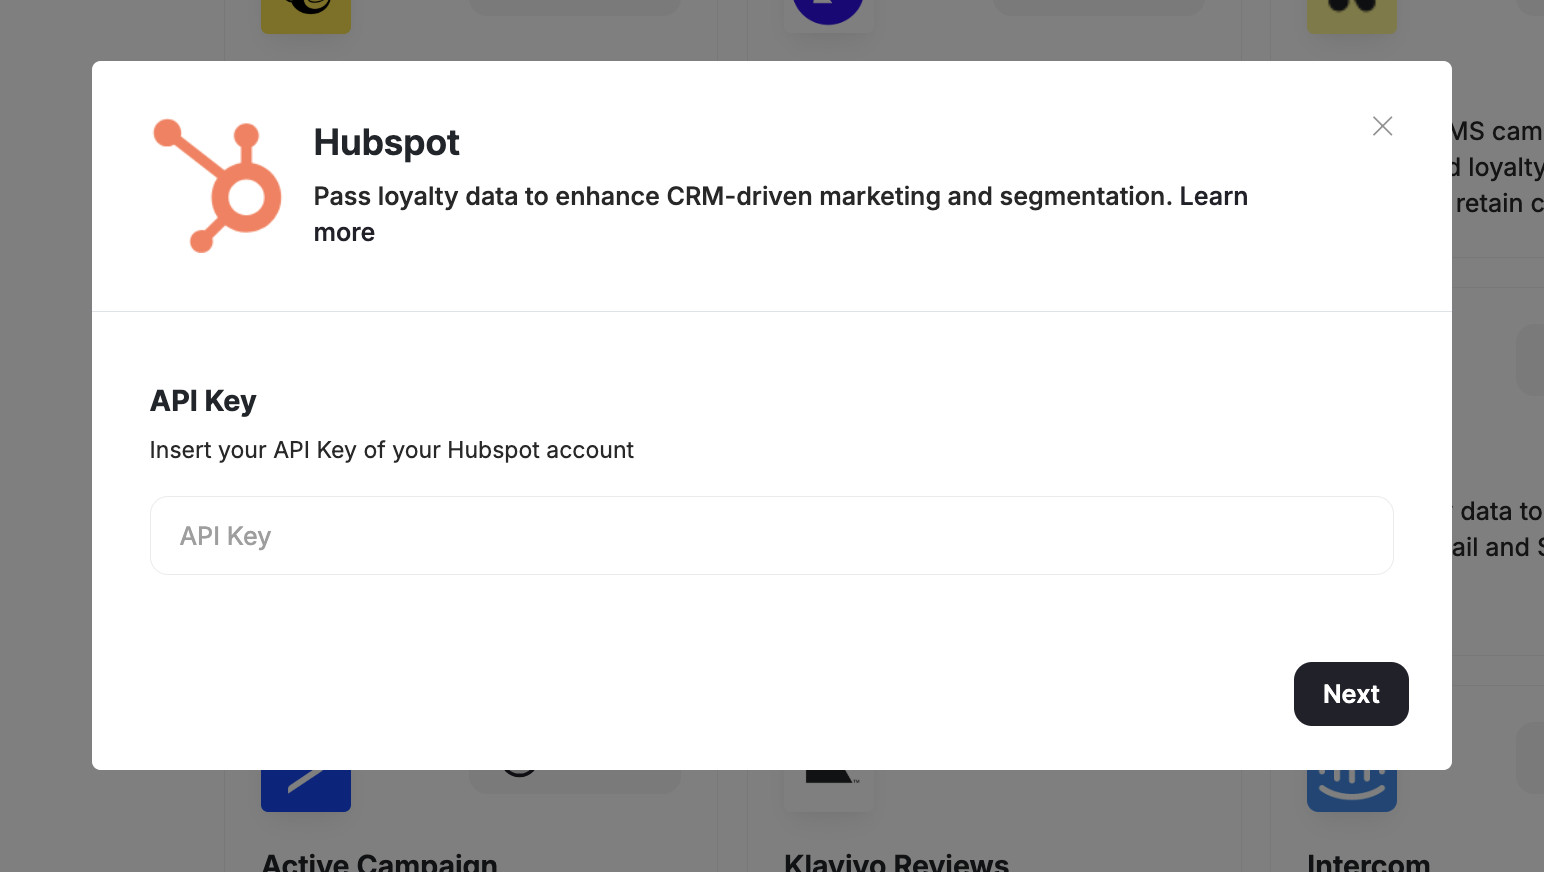Click the API Key section heading
The height and width of the screenshot is (872, 1544).
(x=203, y=401)
